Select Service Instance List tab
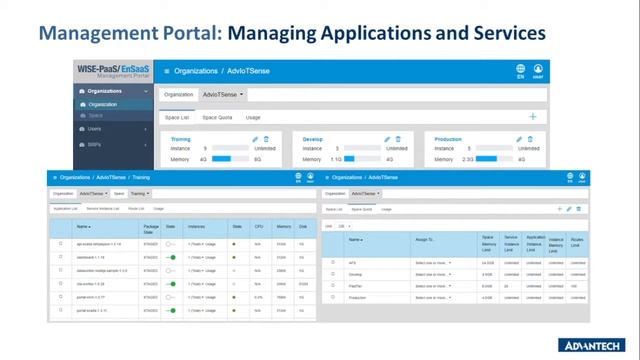 click(x=103, y=209)
